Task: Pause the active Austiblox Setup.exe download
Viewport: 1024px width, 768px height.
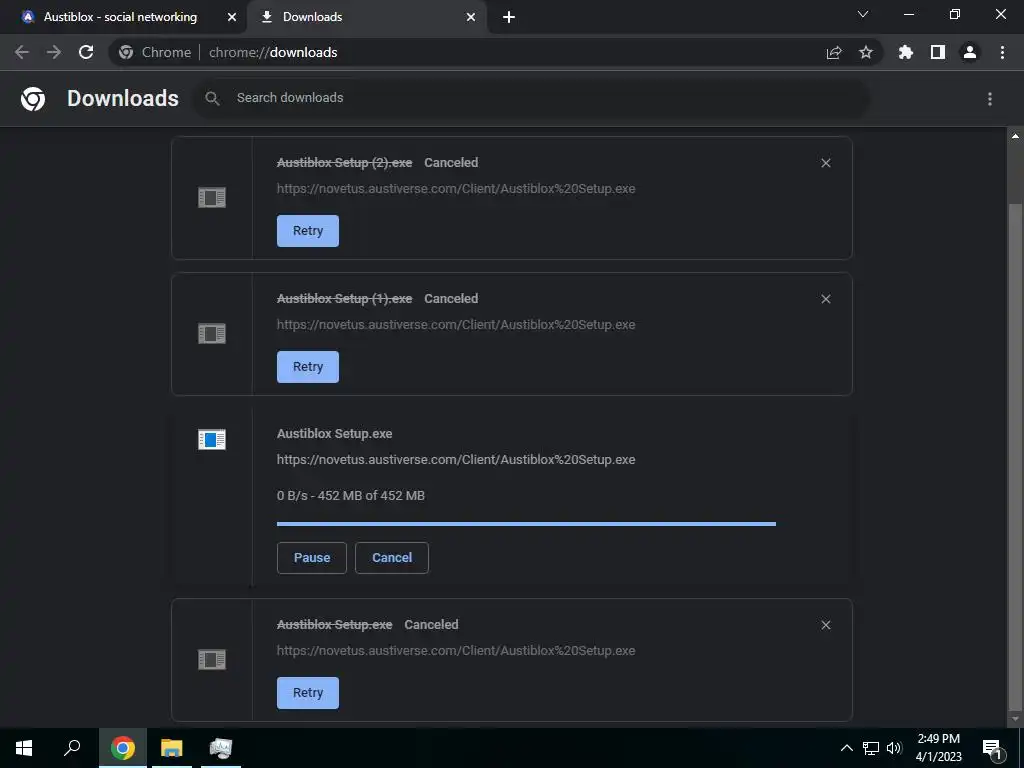Action: coord(312,558)
